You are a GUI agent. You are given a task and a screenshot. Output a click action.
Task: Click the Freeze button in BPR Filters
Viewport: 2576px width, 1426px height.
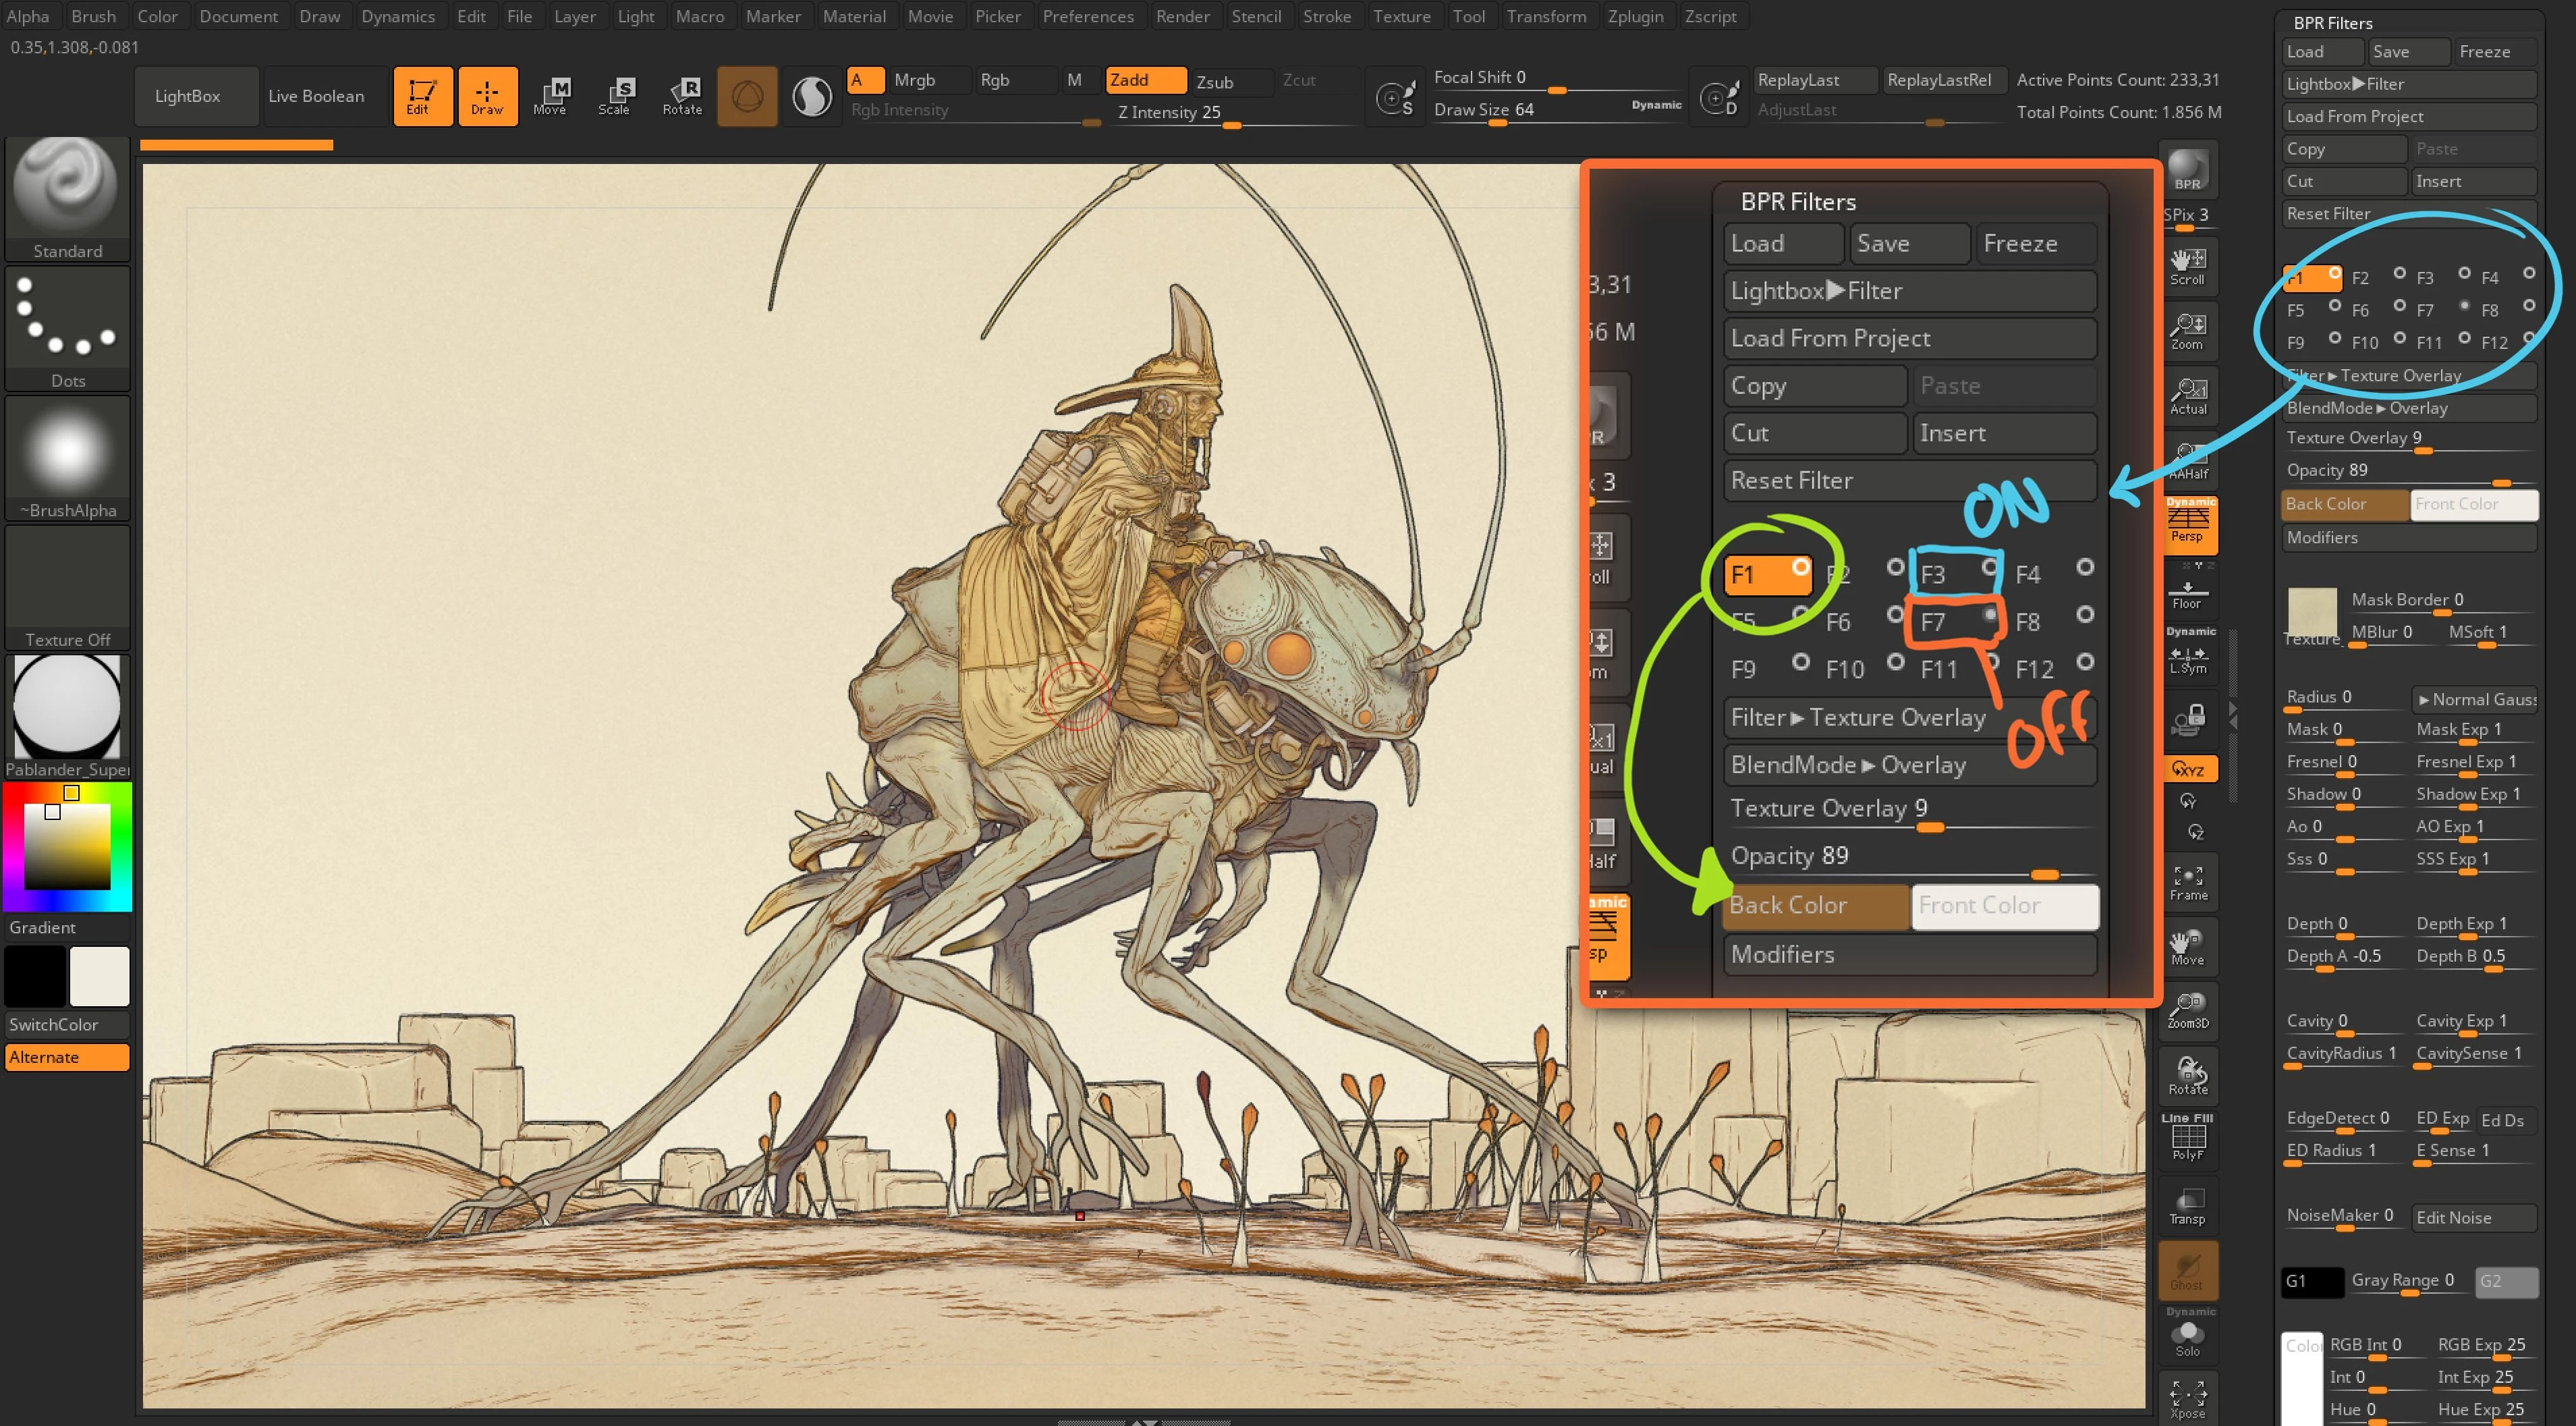click(x=2494, y=52)
